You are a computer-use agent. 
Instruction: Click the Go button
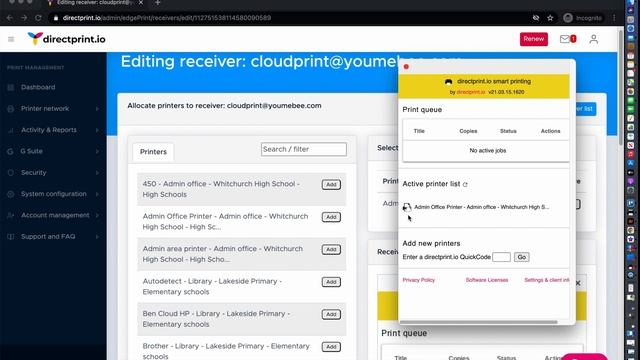tap(521, 257)
